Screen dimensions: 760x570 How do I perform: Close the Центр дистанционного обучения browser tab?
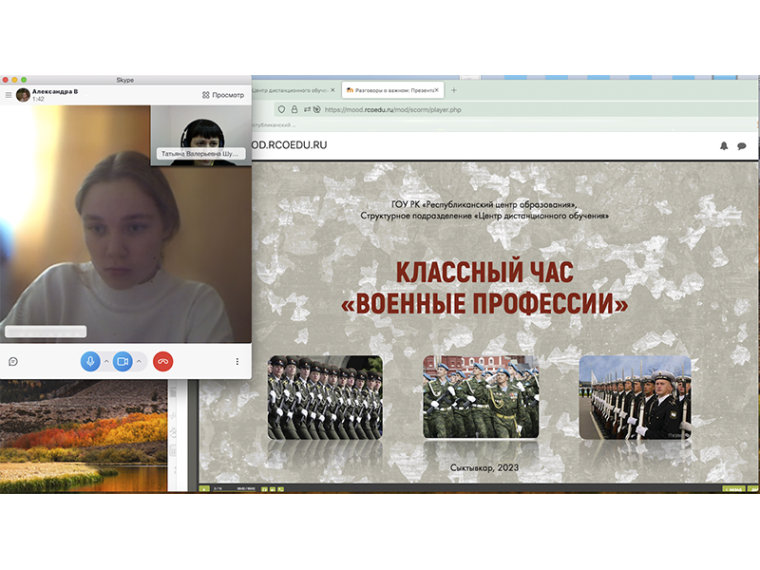(x=332, y=90)
